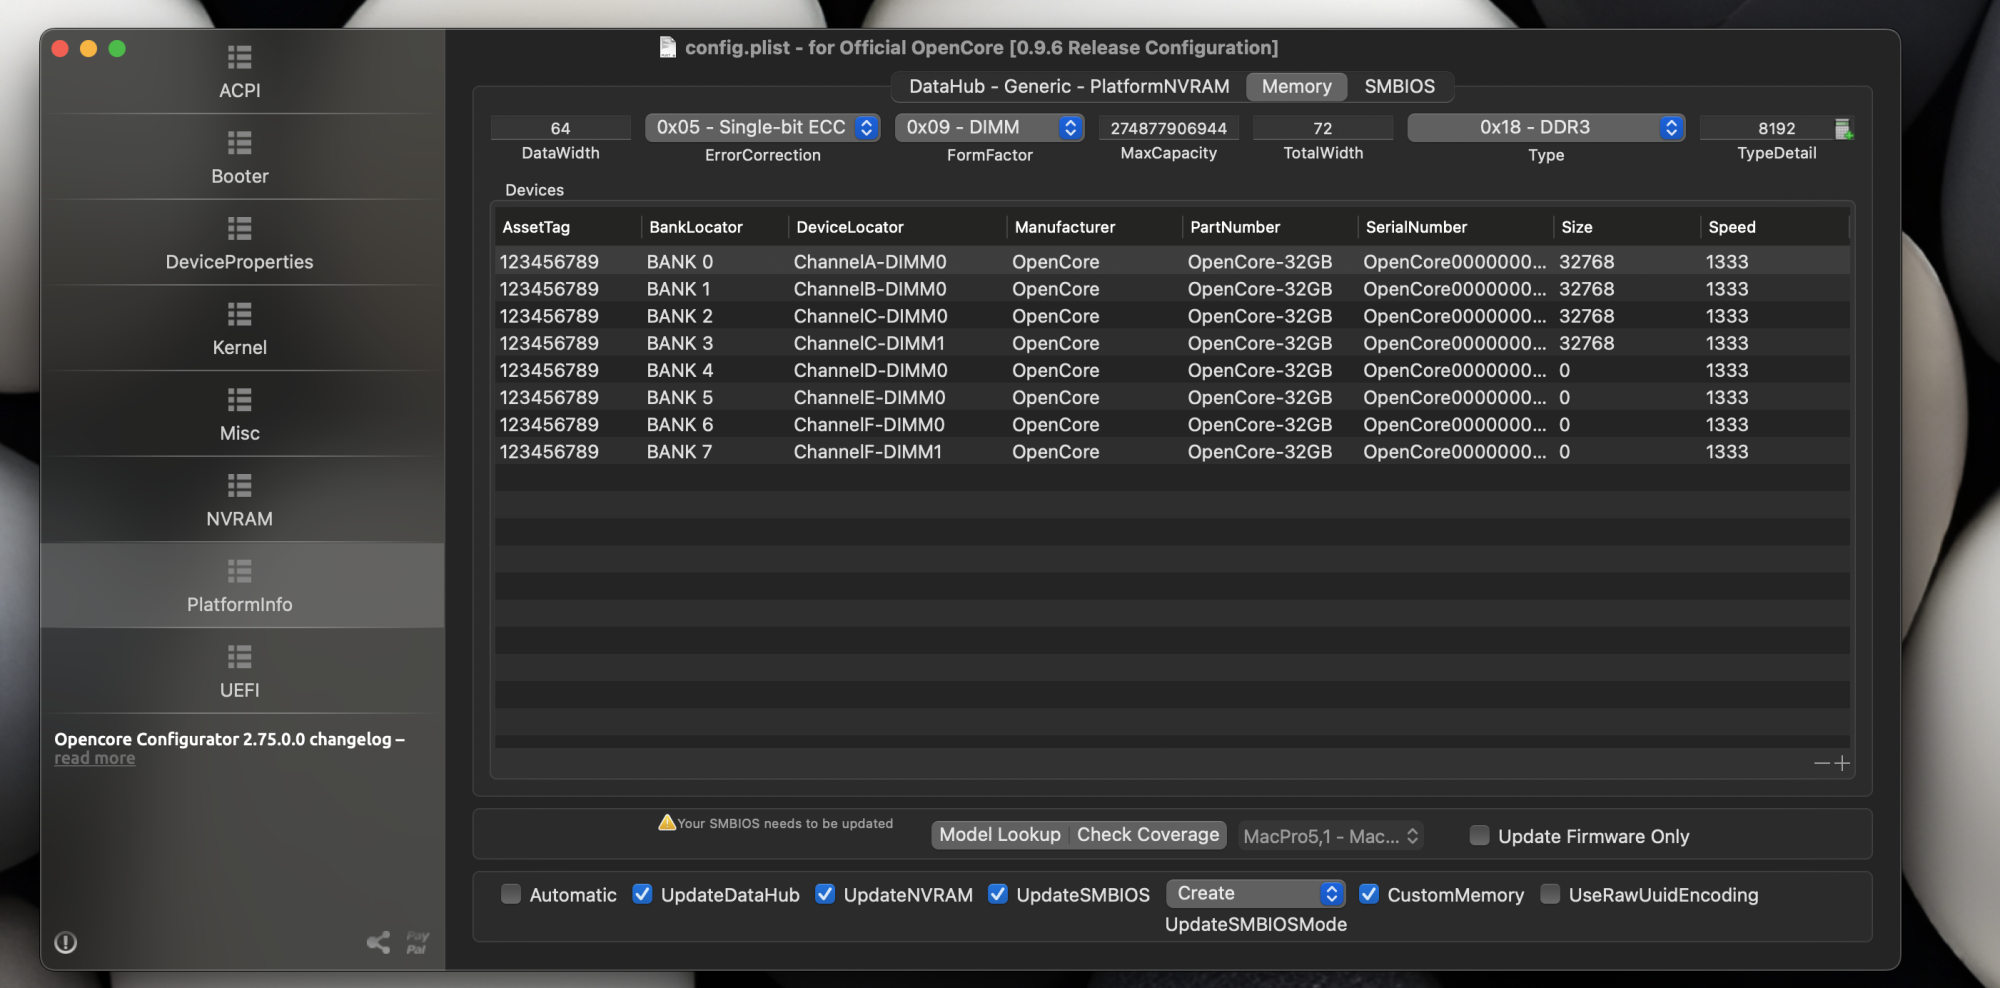Click the Model Lookup button
The width and height of the screenshot is (2000, 988).
tap(1000, 835)
